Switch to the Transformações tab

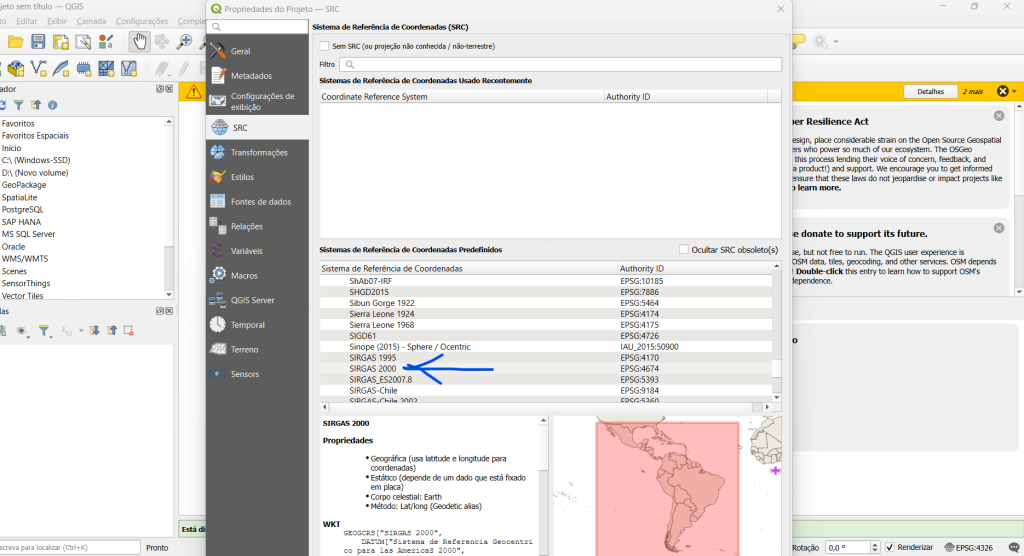(x=257, y=152)
